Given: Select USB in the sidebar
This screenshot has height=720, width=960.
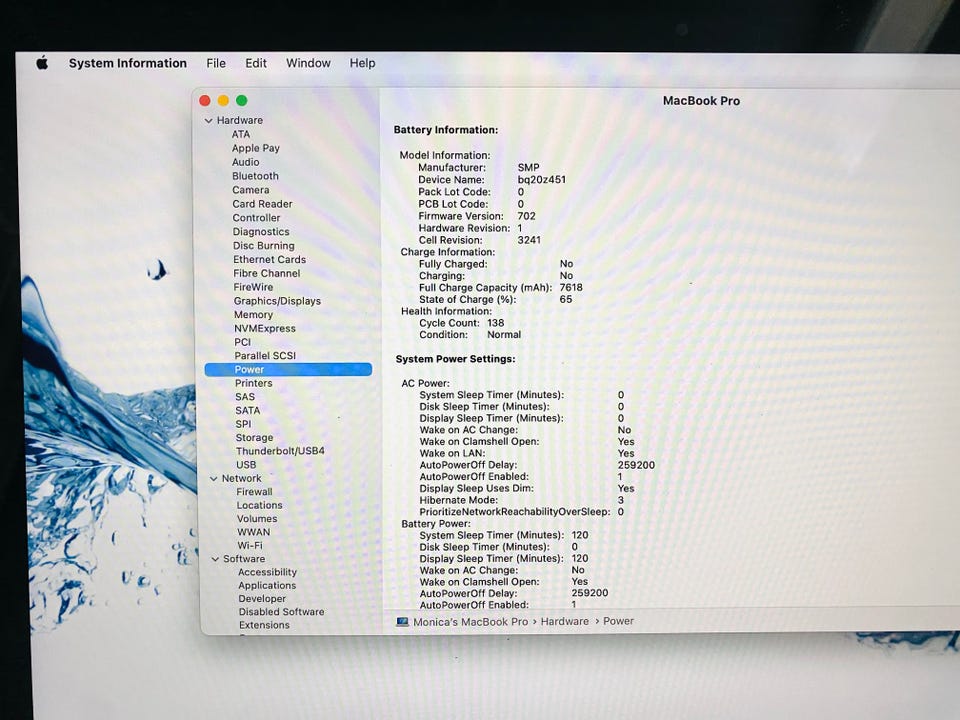Looking at the screenshot, I should [246, 465].
